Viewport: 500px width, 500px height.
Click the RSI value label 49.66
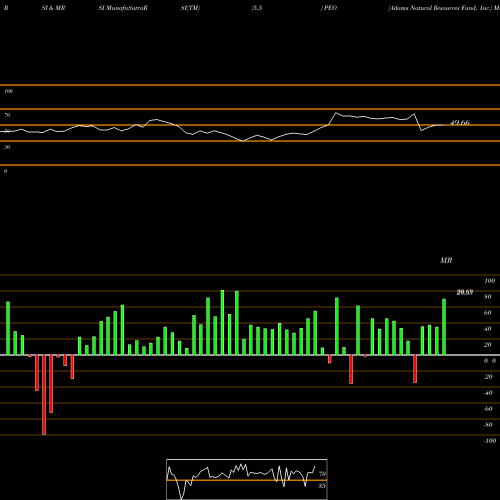(460, 123)
